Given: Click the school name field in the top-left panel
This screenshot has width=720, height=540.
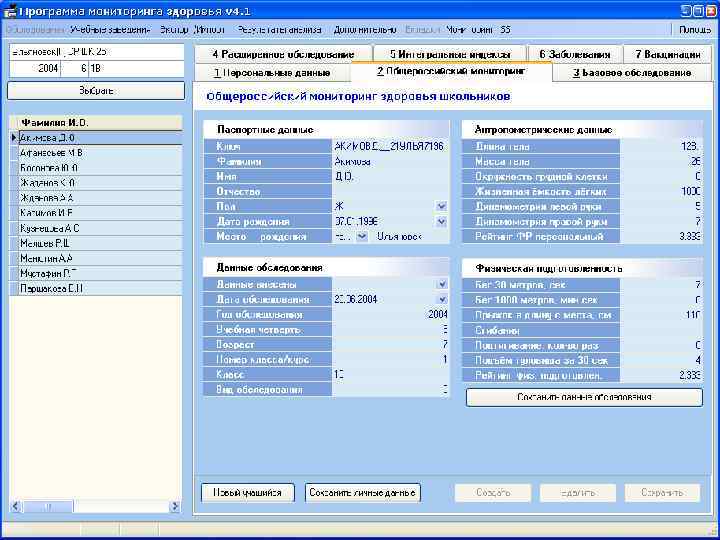Looking at the screenshot, I should 96,52.
